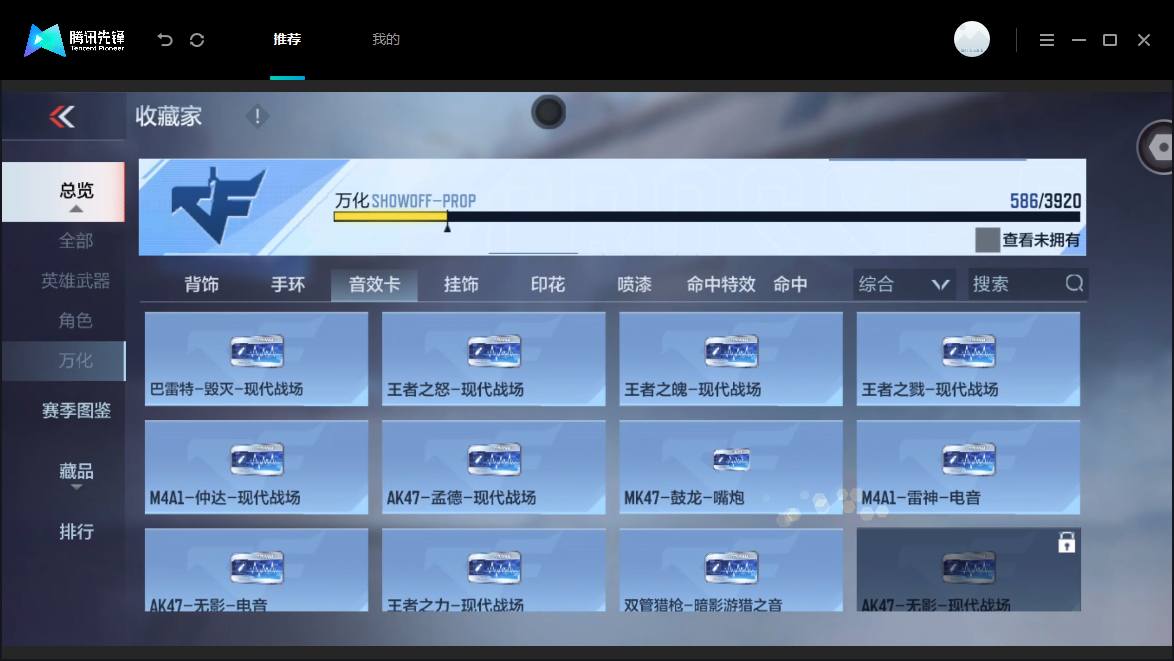The width and height of the screenshot is (1174, 661).
Task: Toggle the 查看未拥有 checkbox
Action: 987,240
